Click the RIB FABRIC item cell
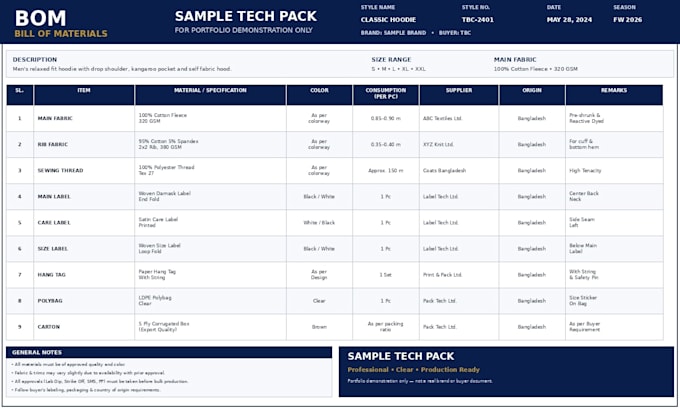680x409 pixels. coord(84,144)
